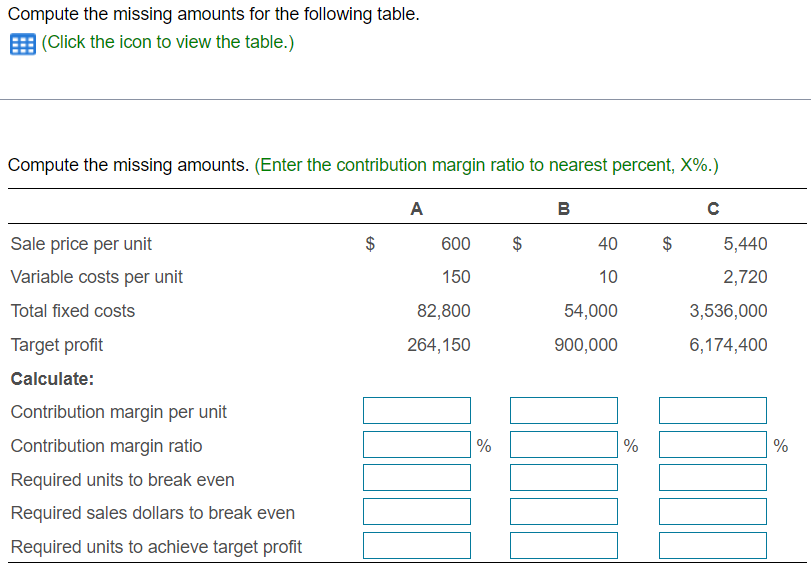Click target profit units field for column C
The image size is (811, 585).
coord(712,545)
